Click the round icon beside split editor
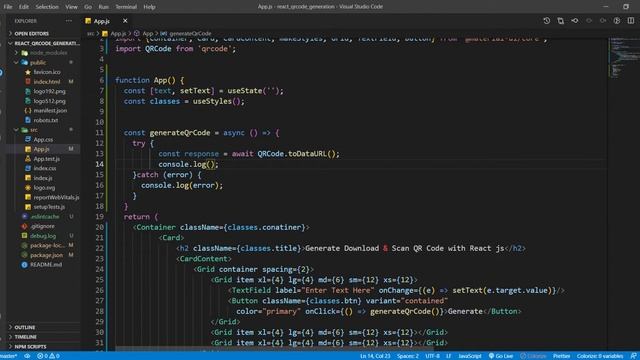Screen dimensions: 640x360 pos(617,21)
